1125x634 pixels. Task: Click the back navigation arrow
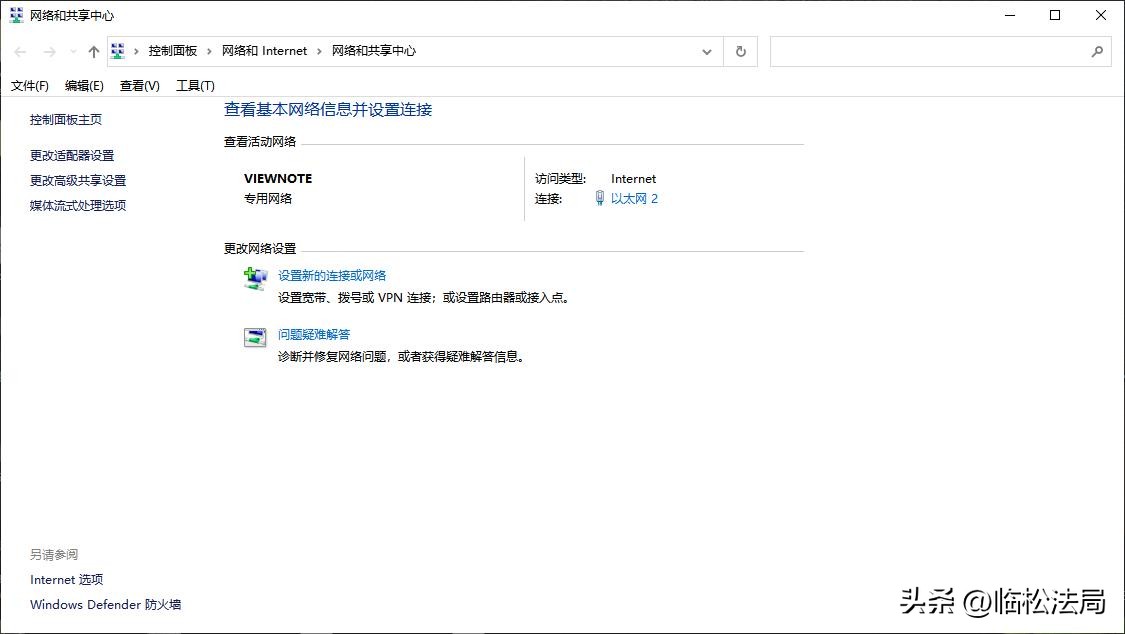coord(20,51)
